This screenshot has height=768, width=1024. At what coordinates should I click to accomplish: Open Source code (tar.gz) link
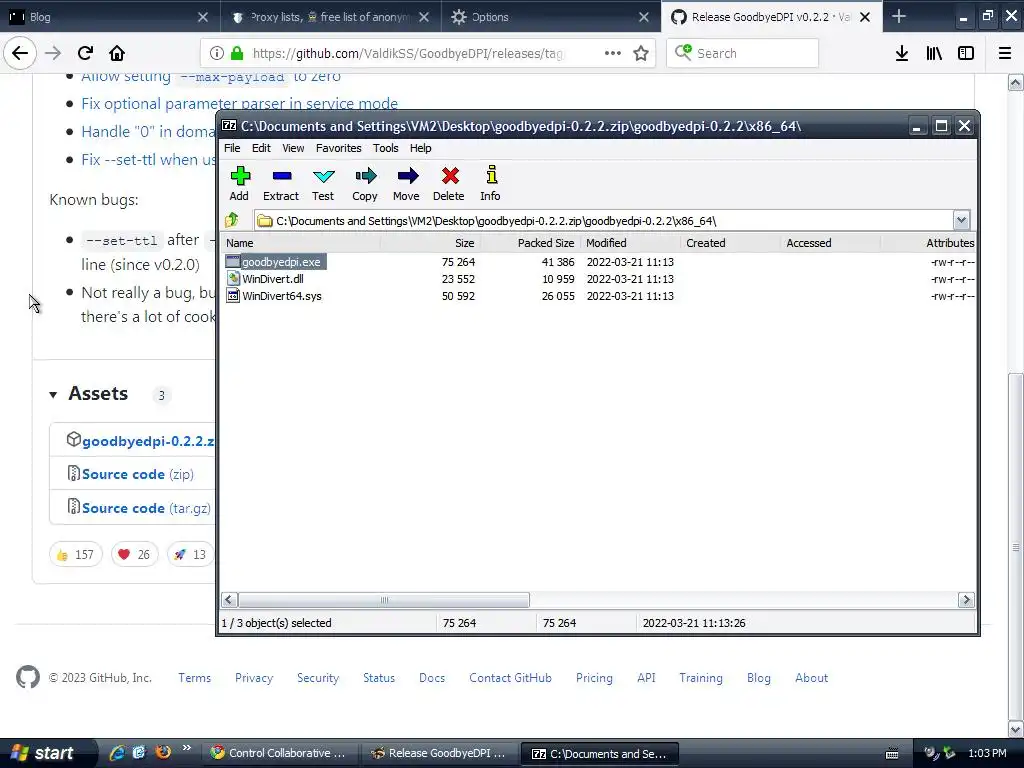(x=146, y=508)
